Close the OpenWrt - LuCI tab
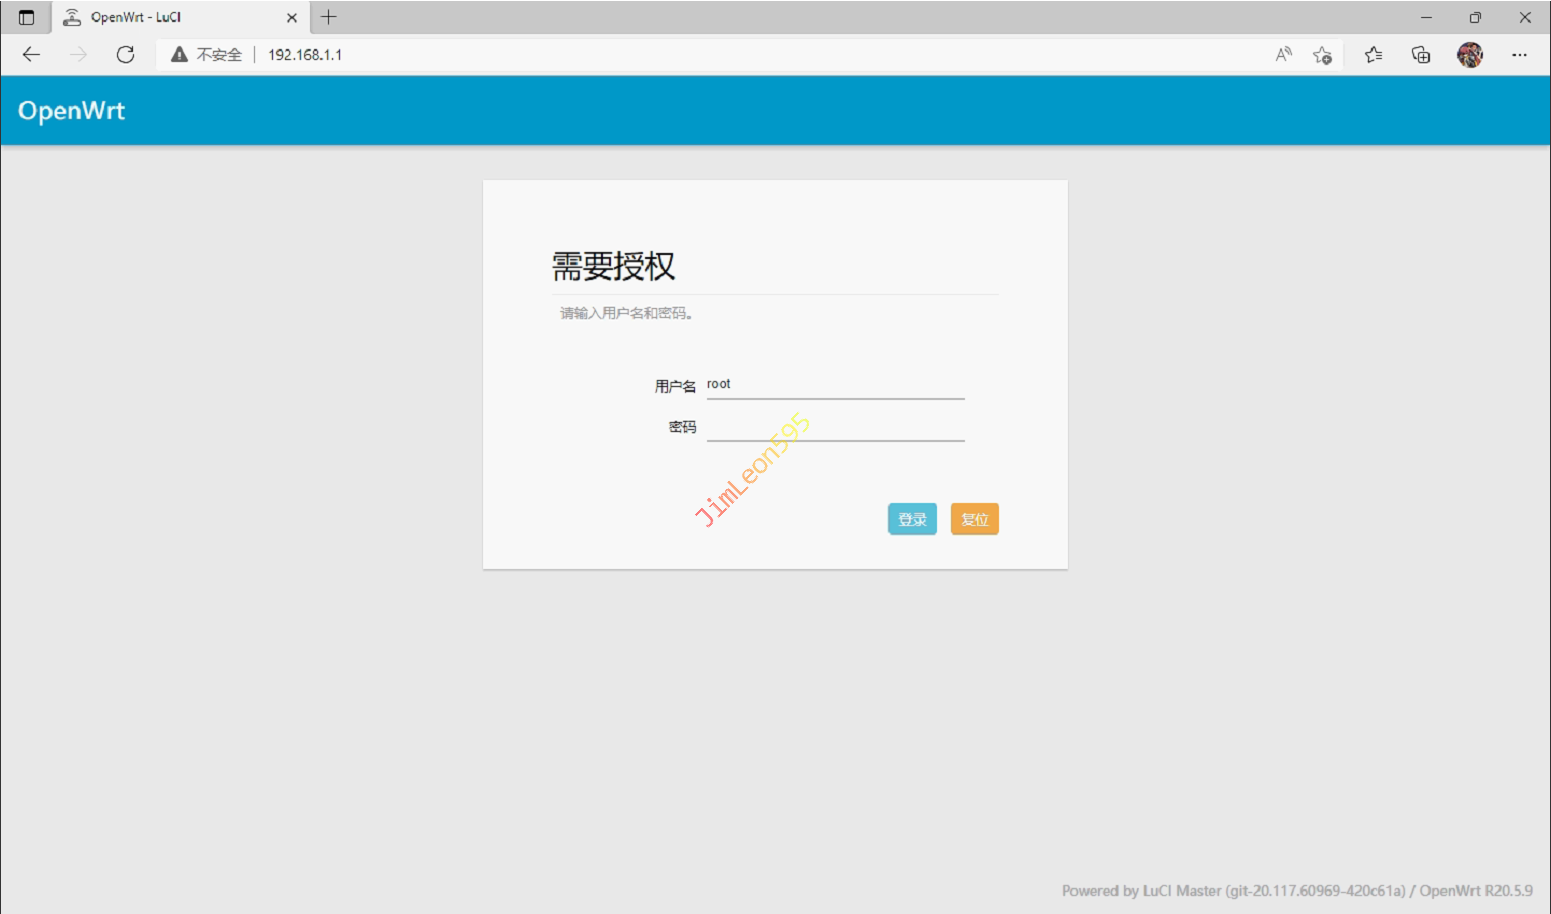Image resolution: width=1551 pixels, height=914 pixels. pyautogui.click(x=292, y=17)
